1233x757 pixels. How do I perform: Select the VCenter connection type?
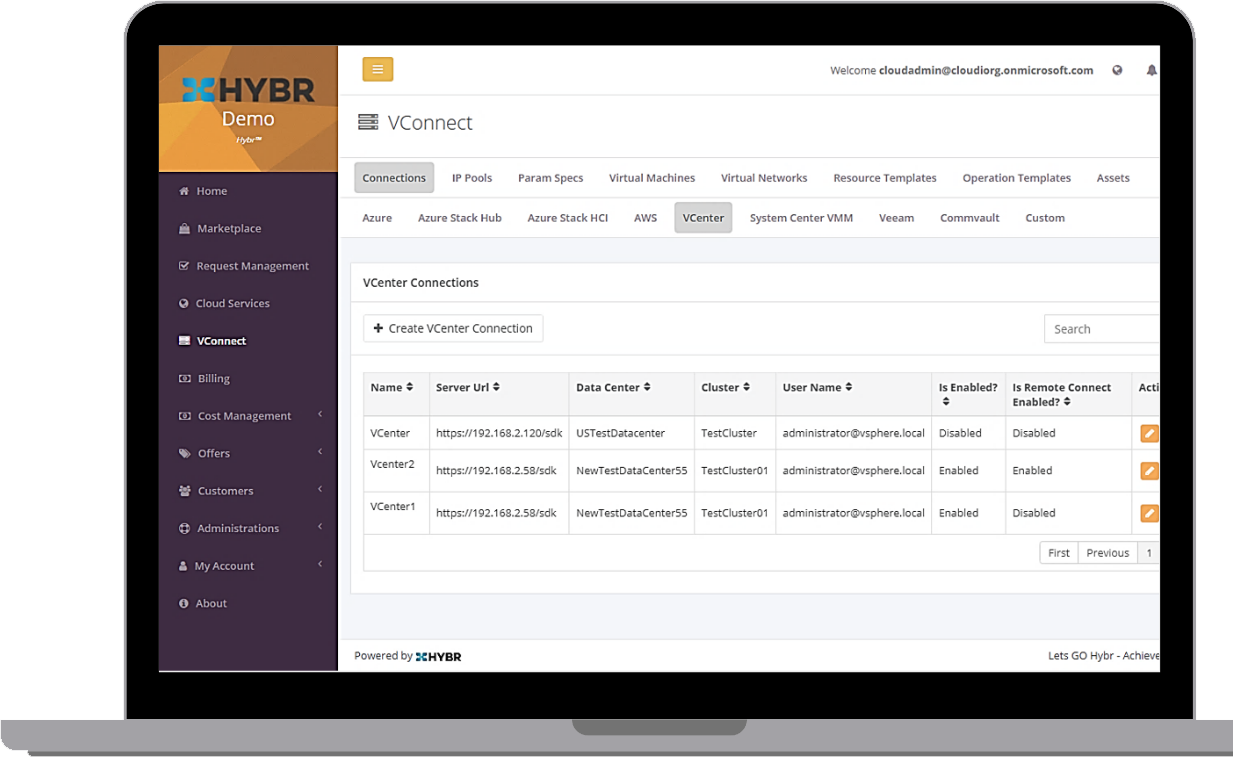coord(703,218)
